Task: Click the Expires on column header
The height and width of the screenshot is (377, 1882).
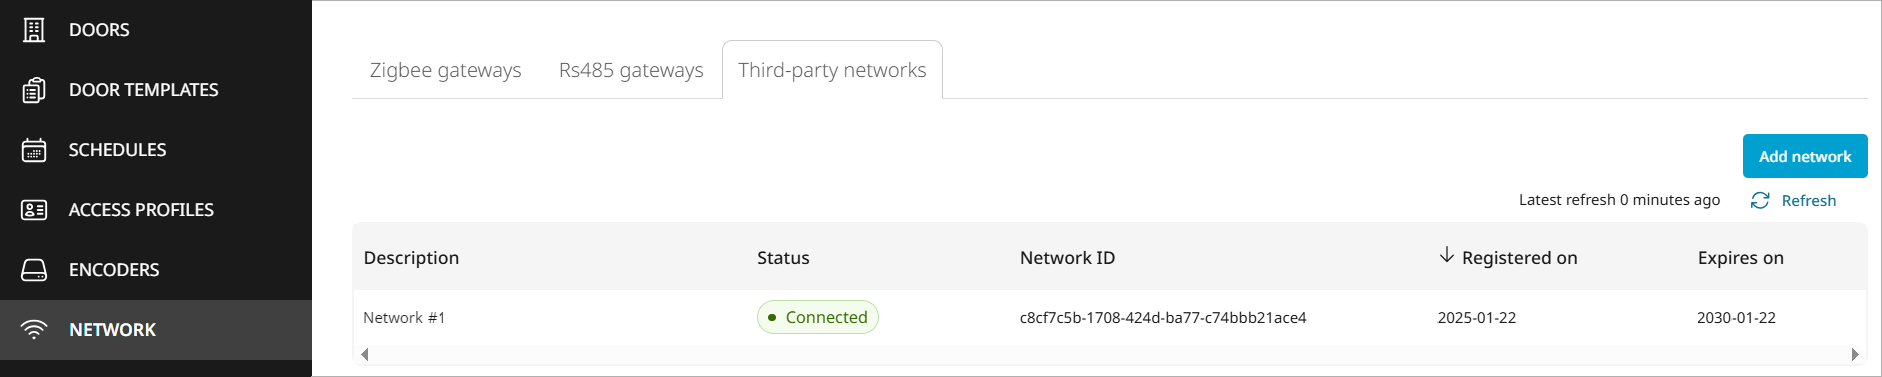Action: coord(1740,258)
